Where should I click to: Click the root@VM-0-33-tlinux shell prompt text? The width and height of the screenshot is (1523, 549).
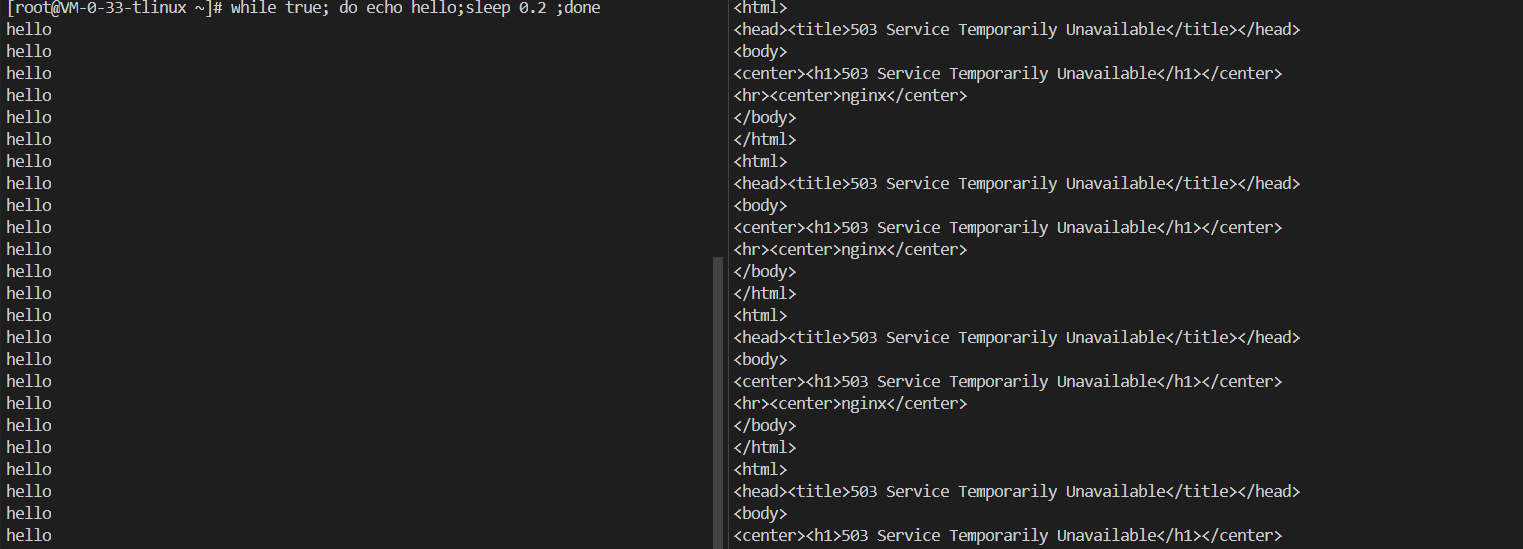113,7
